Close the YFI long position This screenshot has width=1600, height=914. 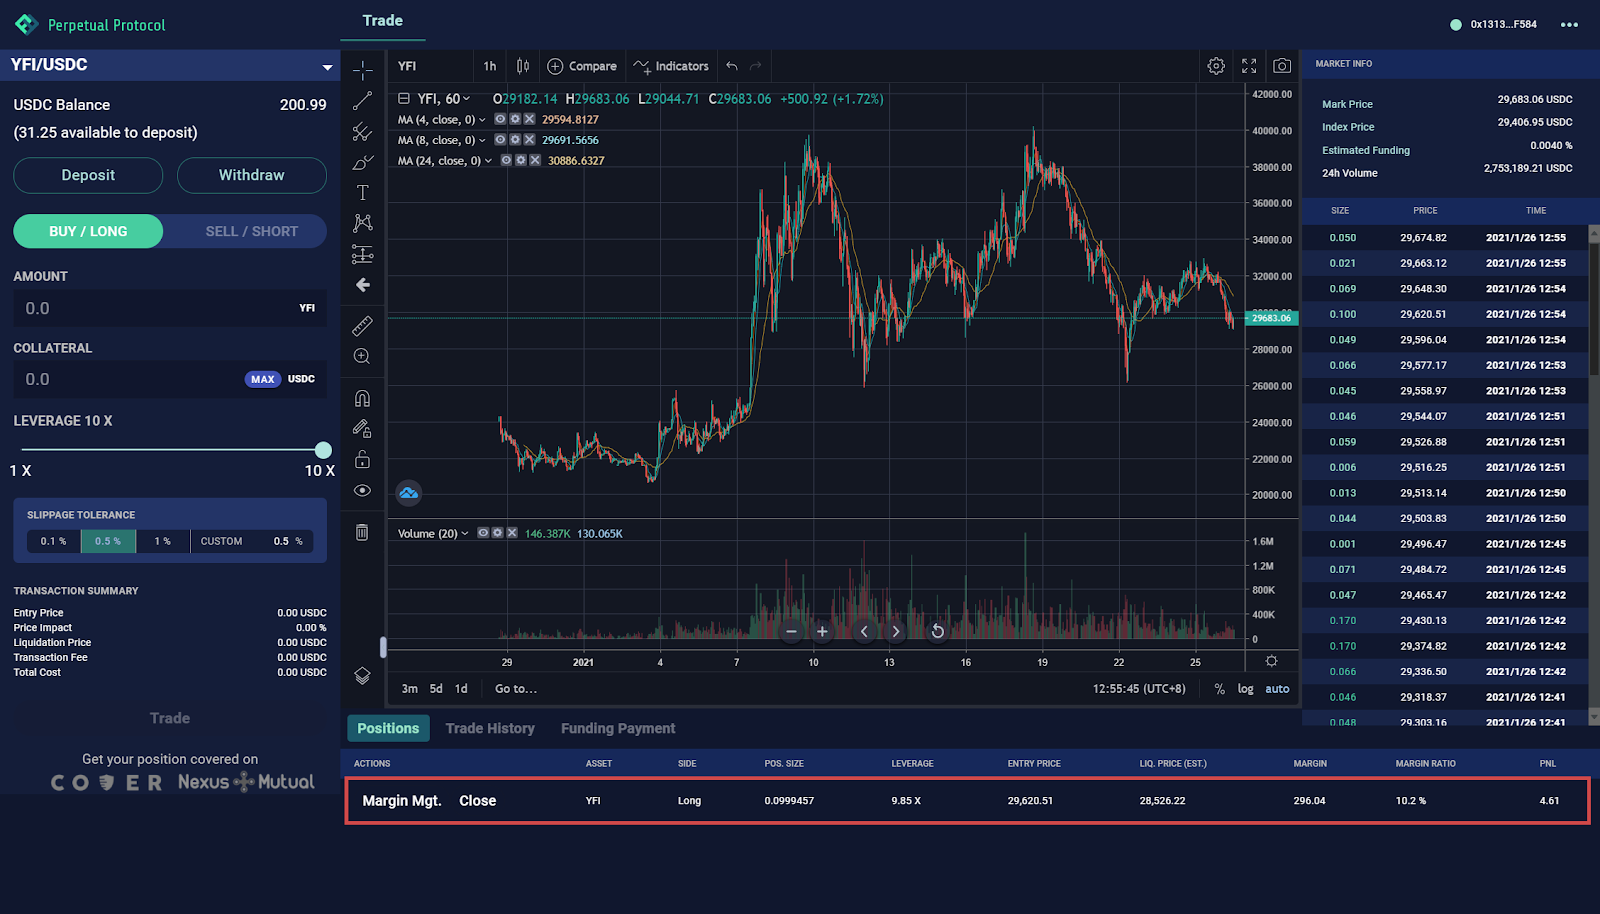pyautogui.click(x=477, y=801)
